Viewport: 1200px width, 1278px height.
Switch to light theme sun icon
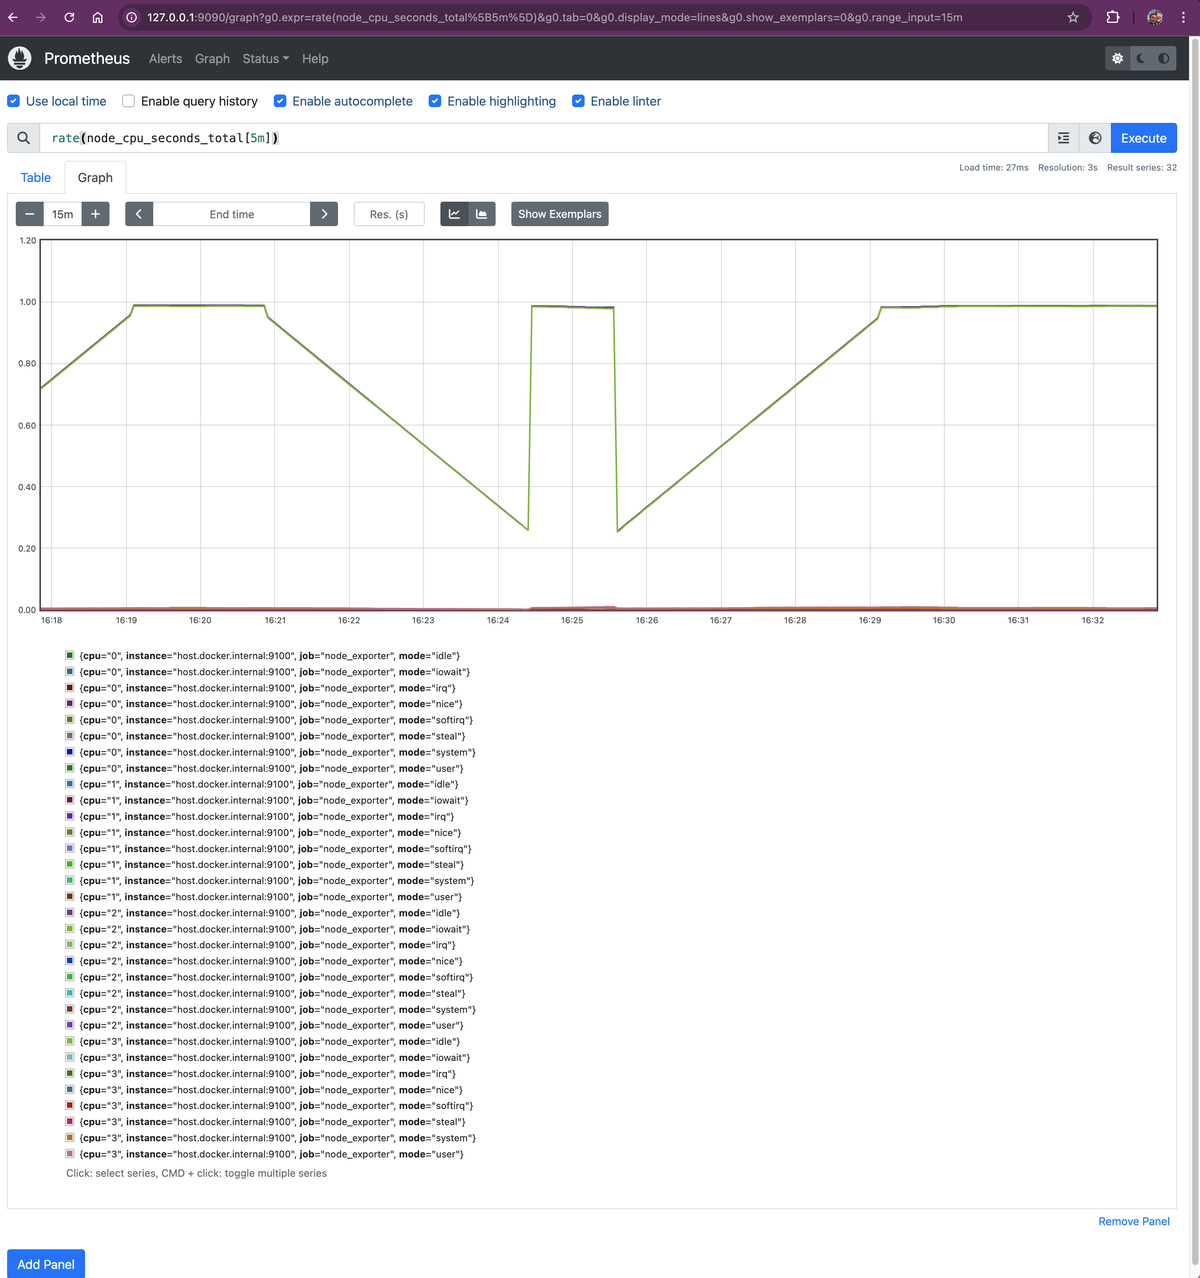pos(1117,59)
